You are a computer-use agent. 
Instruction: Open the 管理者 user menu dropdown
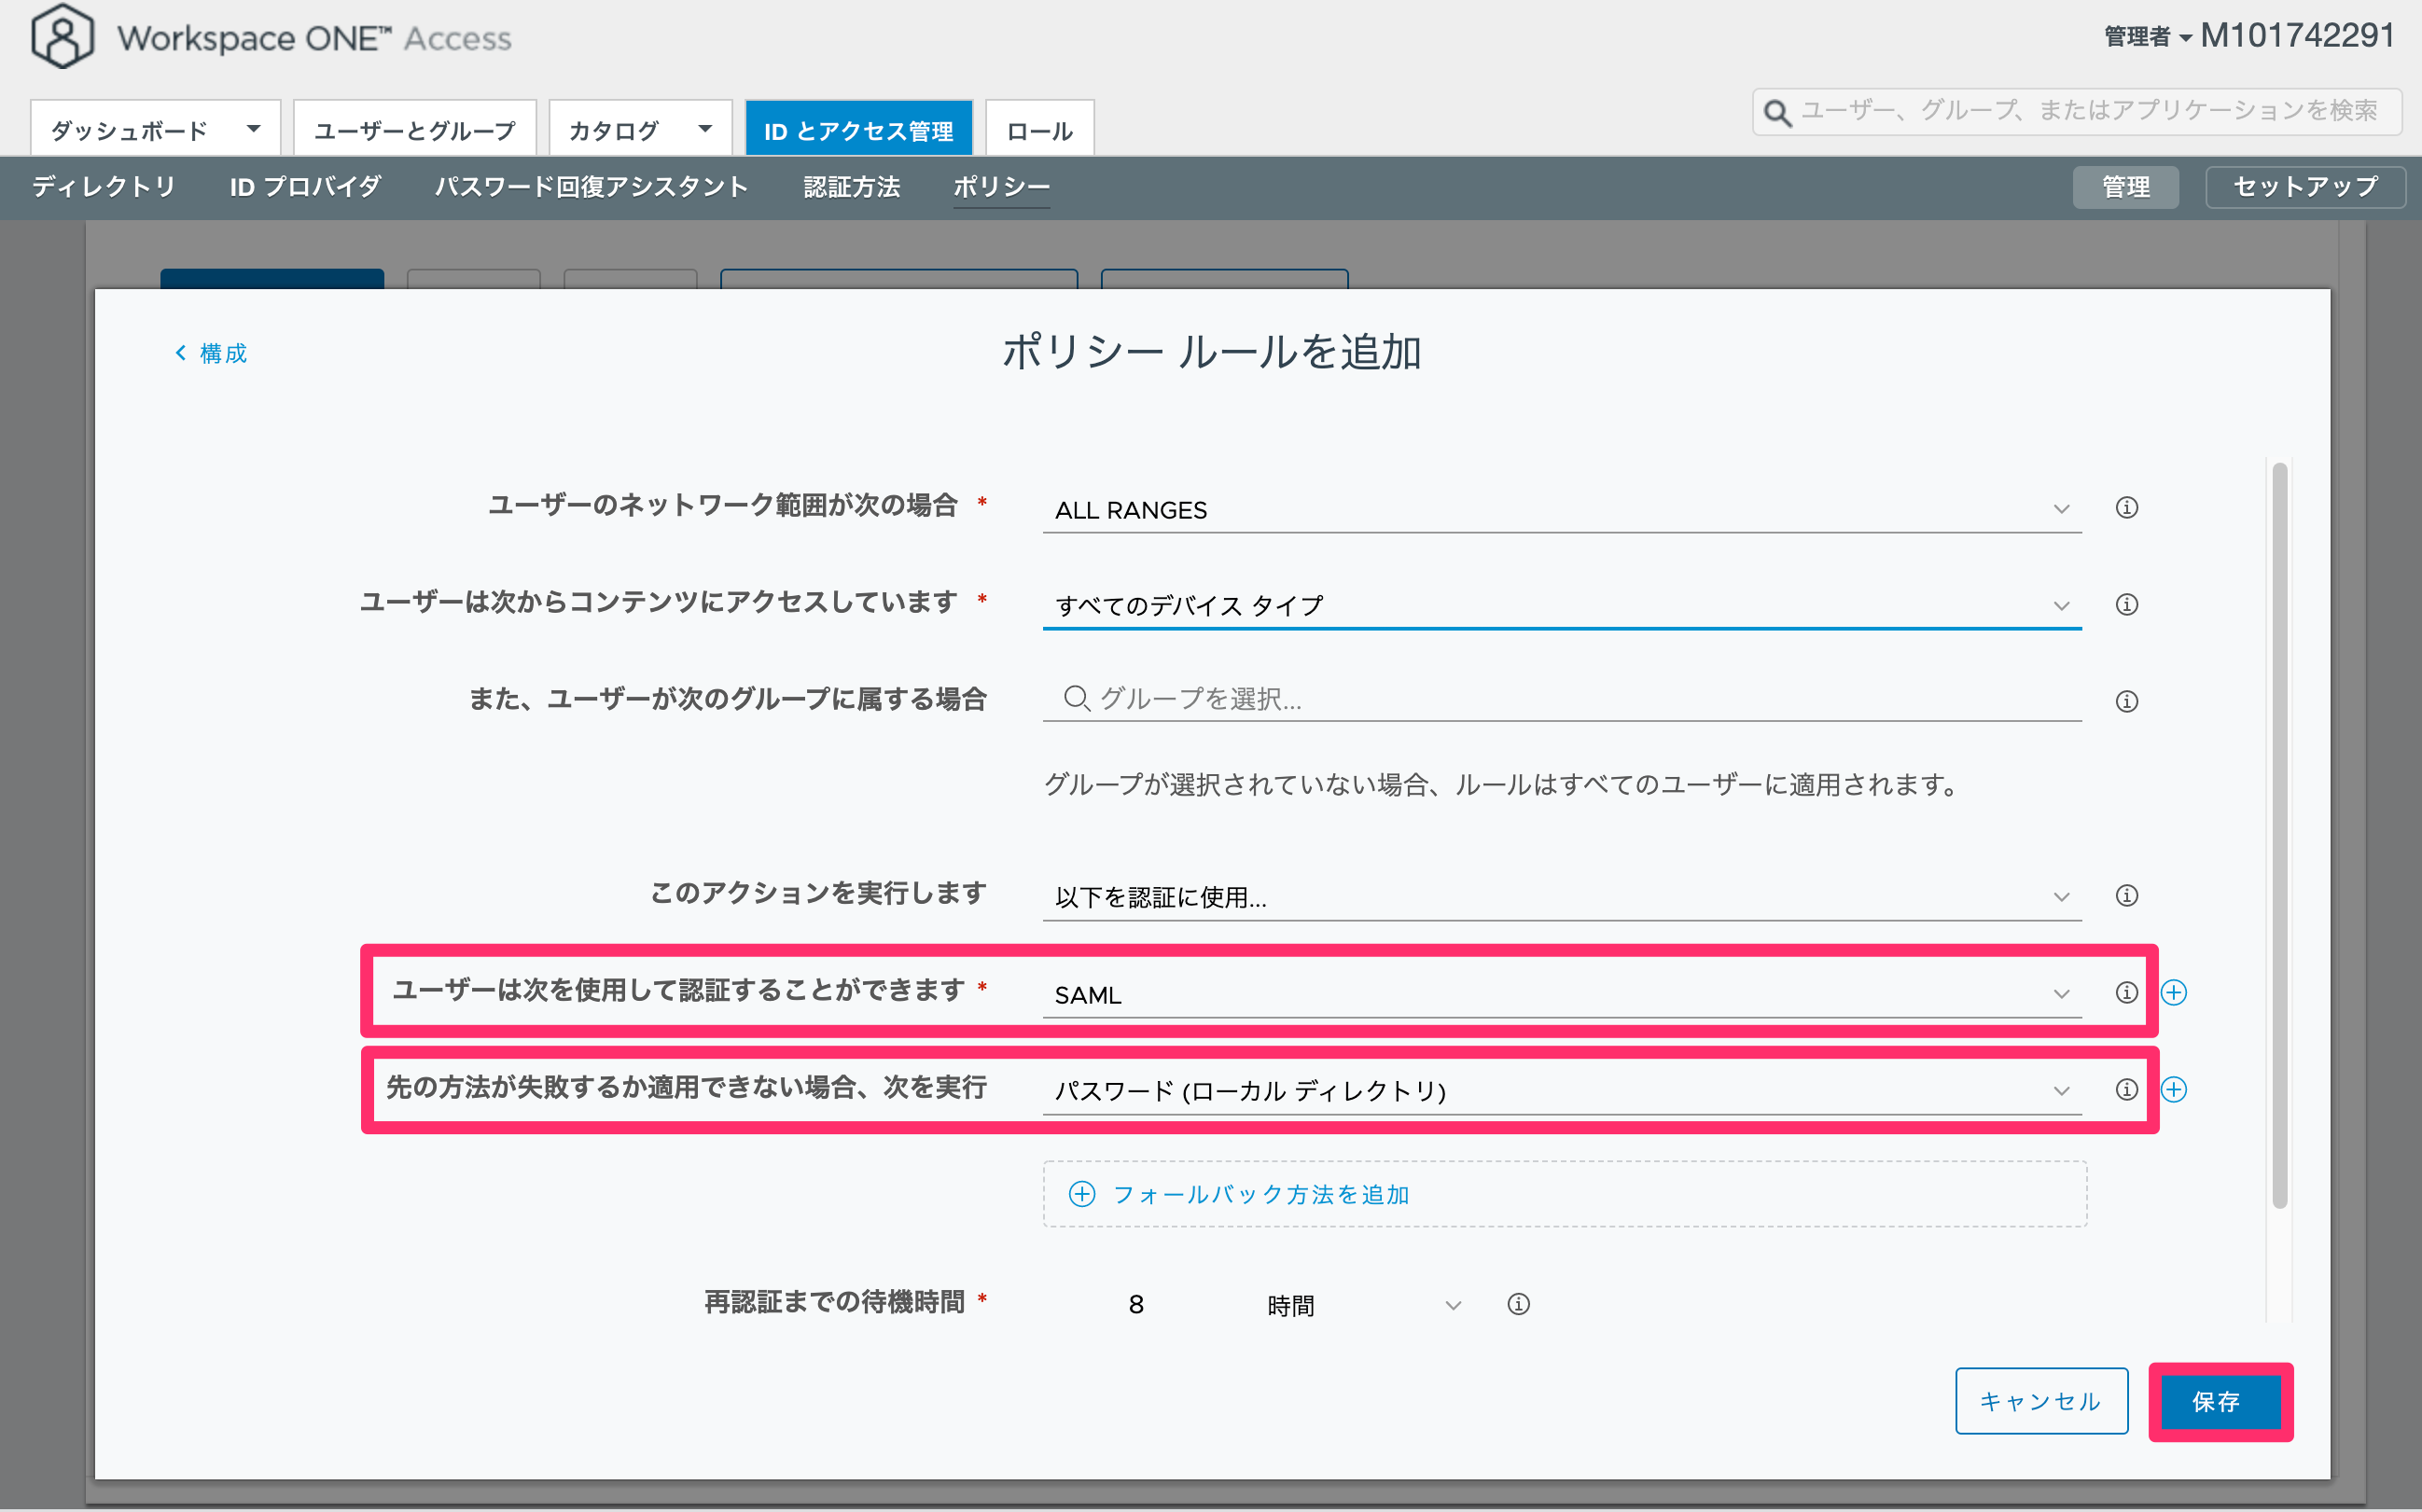pos(2148,37)
